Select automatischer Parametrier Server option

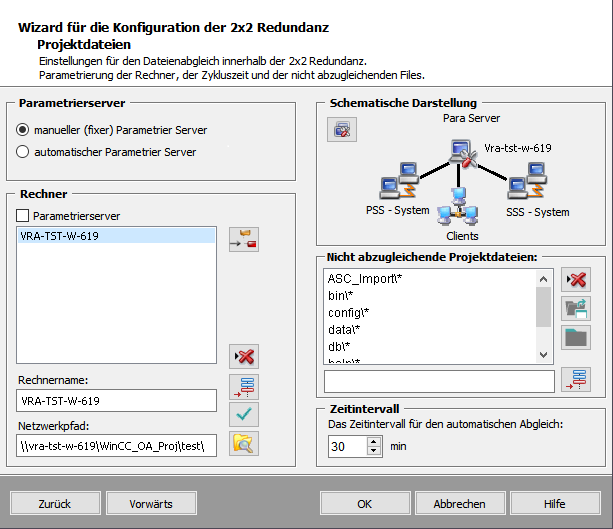(x=24, y=152)
